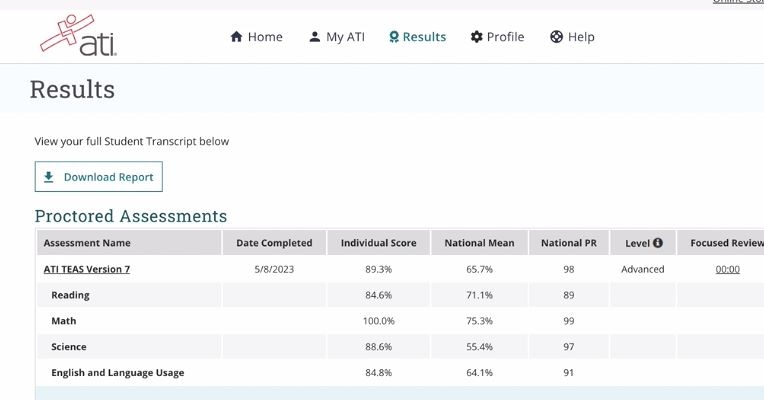Click the Reading national mean 71.1%
The height and width of the screenshot is (400, 764).
click(479, 295)
